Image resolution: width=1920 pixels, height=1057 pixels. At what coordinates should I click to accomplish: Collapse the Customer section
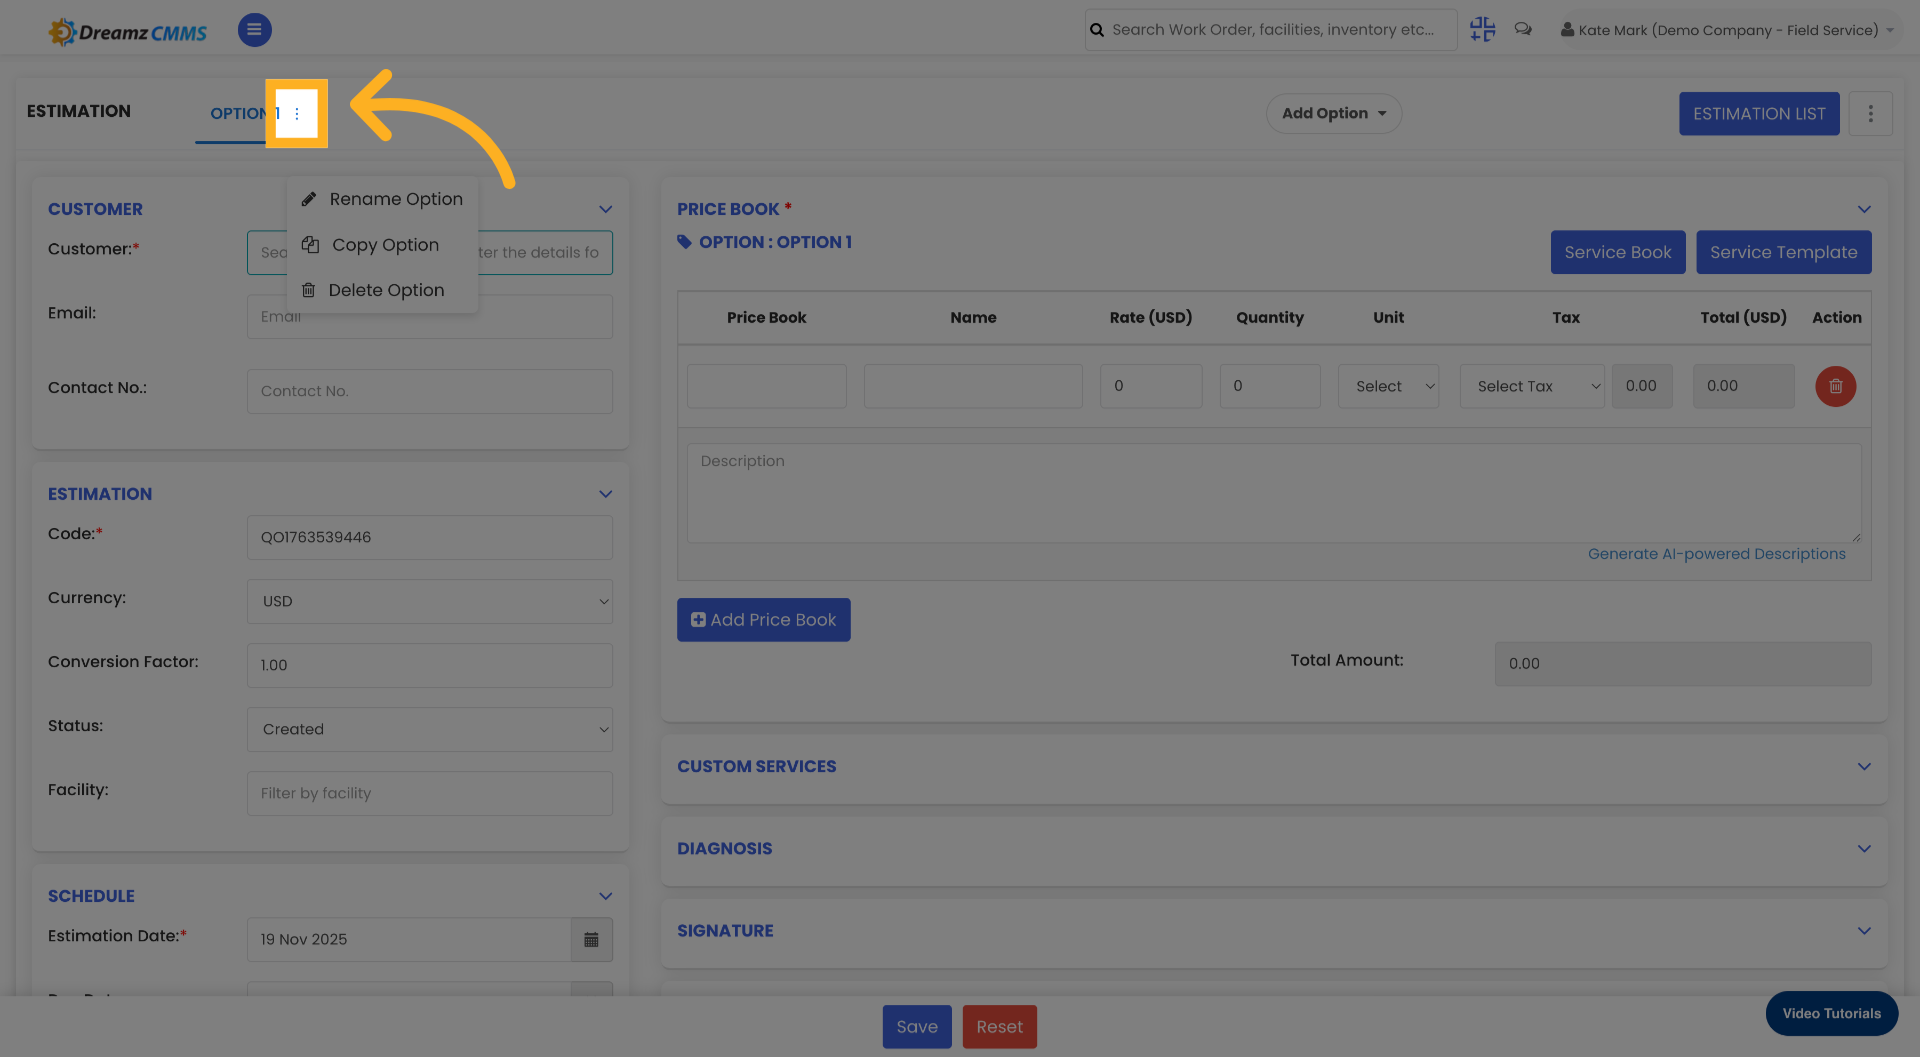click(605, 209)
